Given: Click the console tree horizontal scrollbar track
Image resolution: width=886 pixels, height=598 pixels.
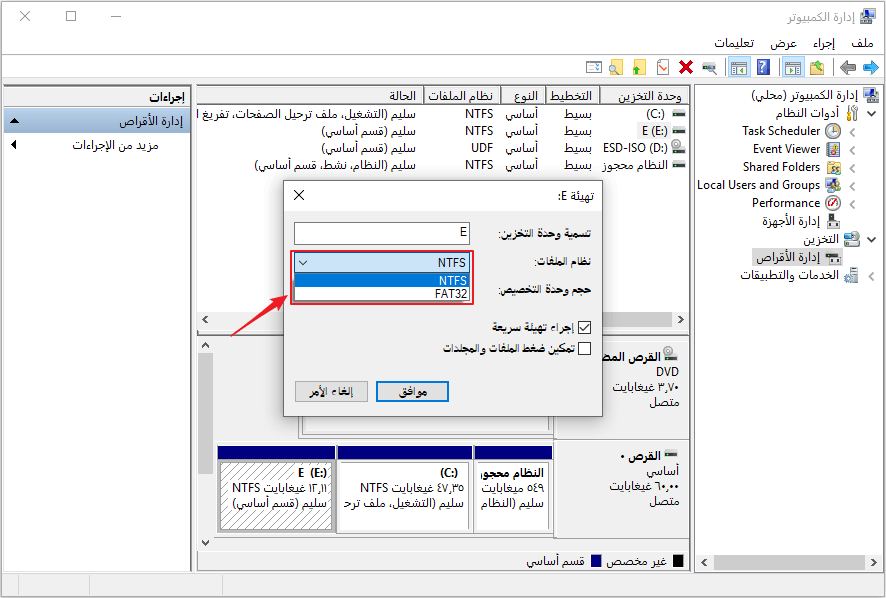Looking at the screenshot, I should (x=789, y=562).
